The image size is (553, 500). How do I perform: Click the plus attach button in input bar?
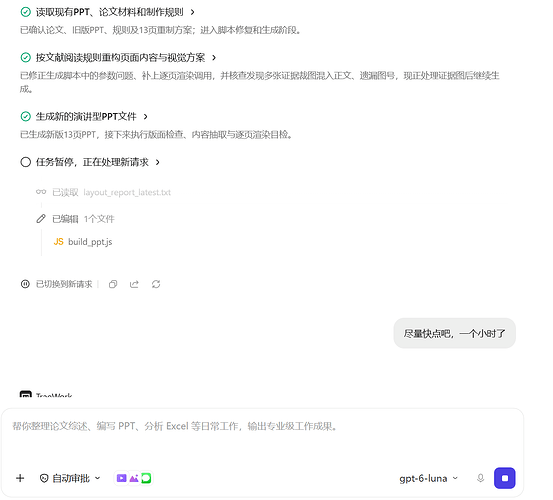coord(20,478)
